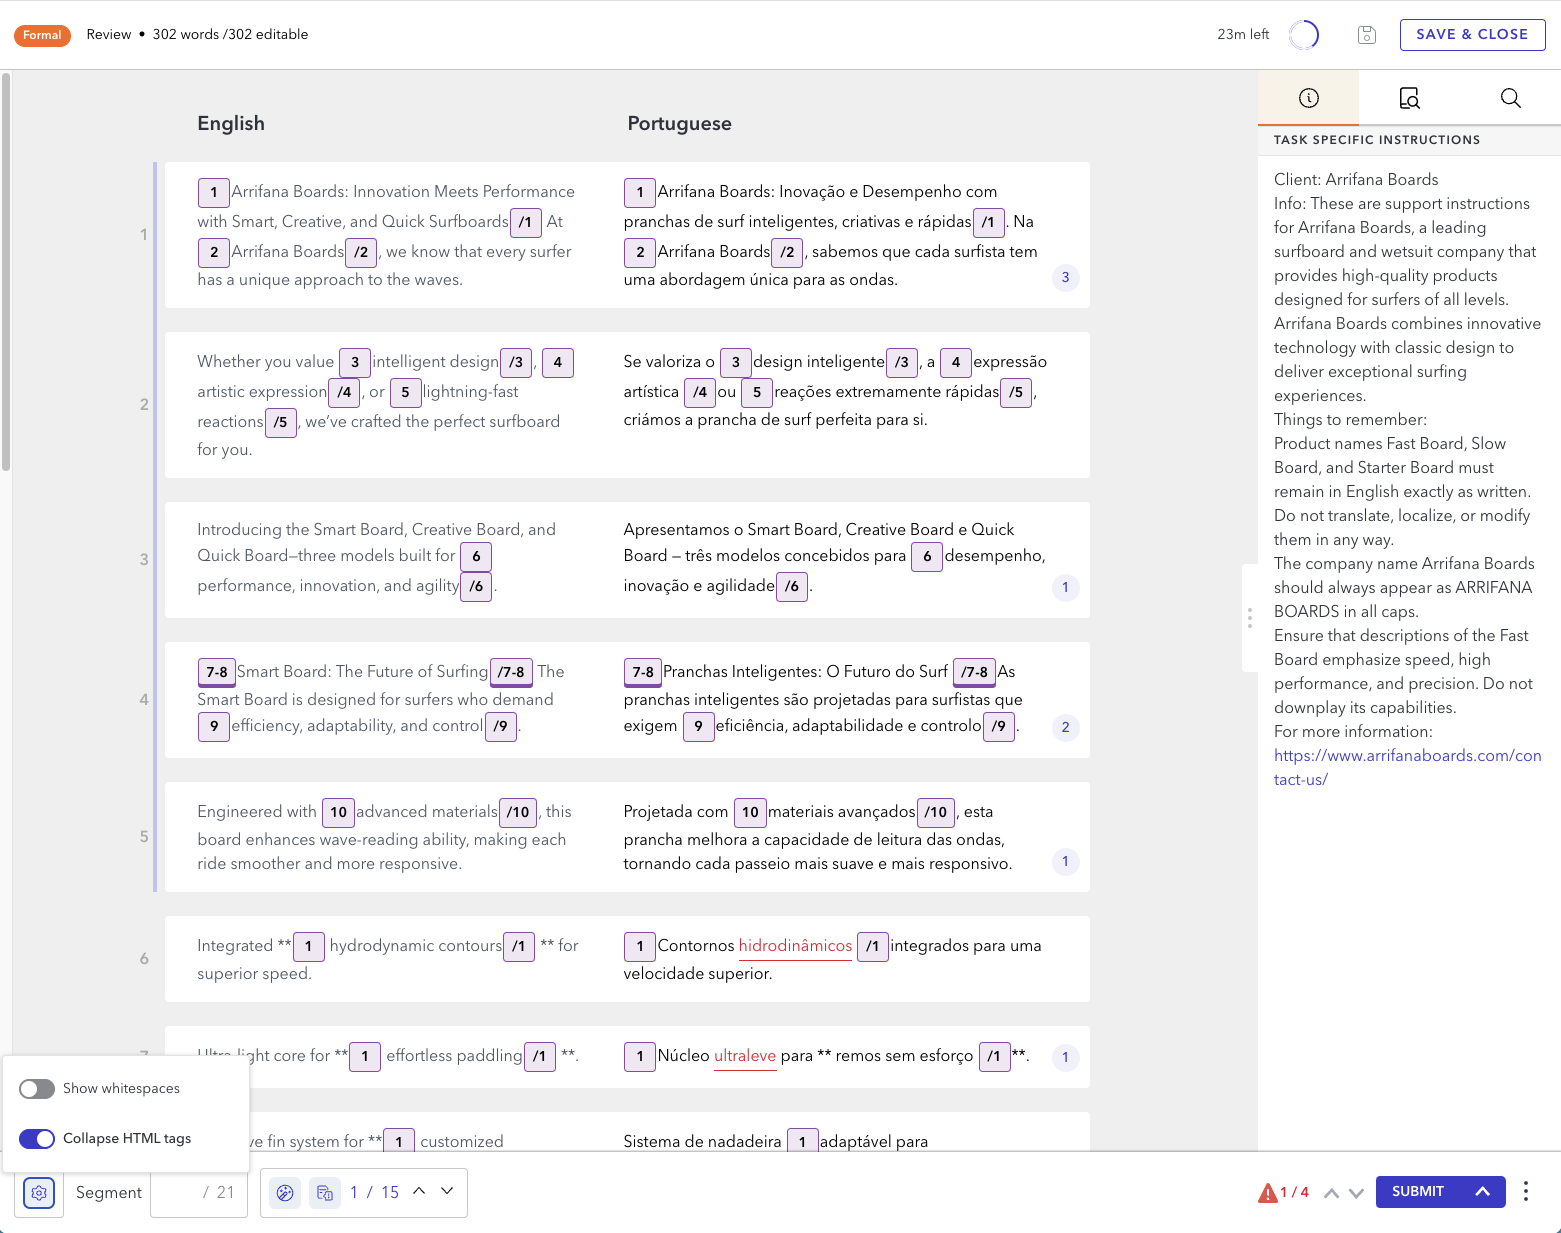Turn off Collapse HTML tags switch
The height and width of the screenshot is (1233, 1561).
tap(37, 1138)
